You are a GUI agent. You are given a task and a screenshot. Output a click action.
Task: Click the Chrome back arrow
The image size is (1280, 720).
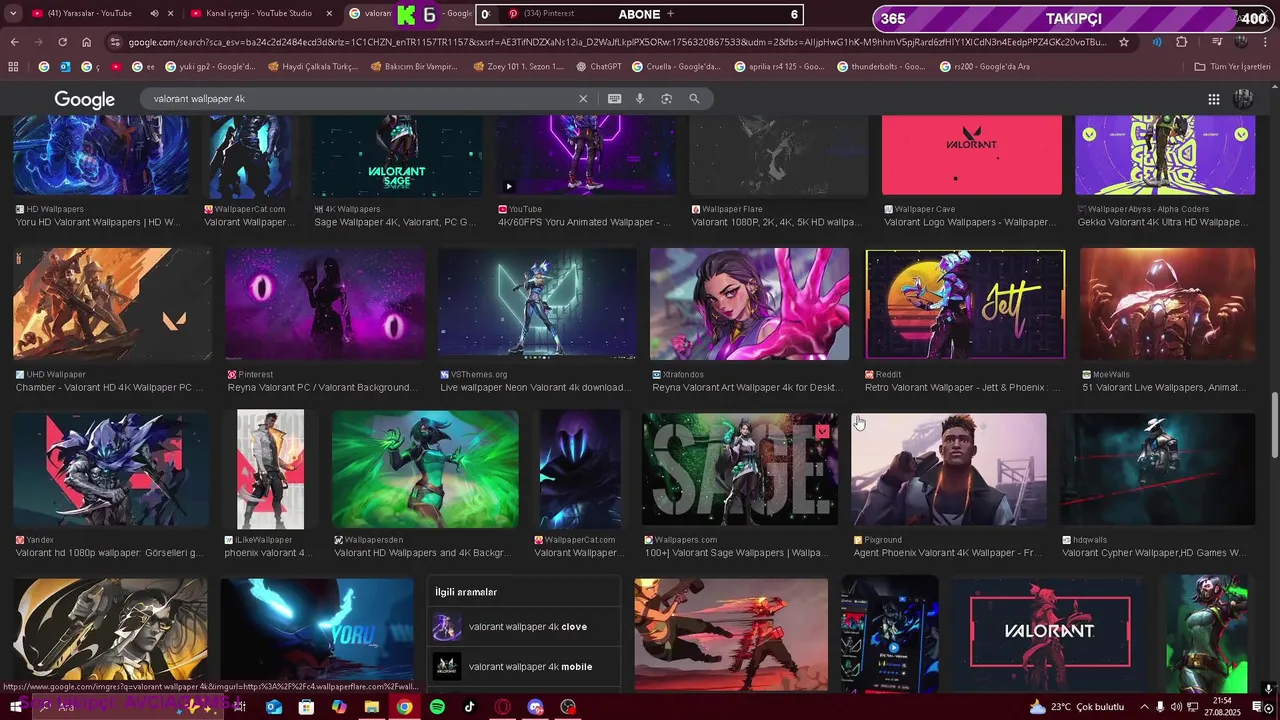tap(14, 42)
